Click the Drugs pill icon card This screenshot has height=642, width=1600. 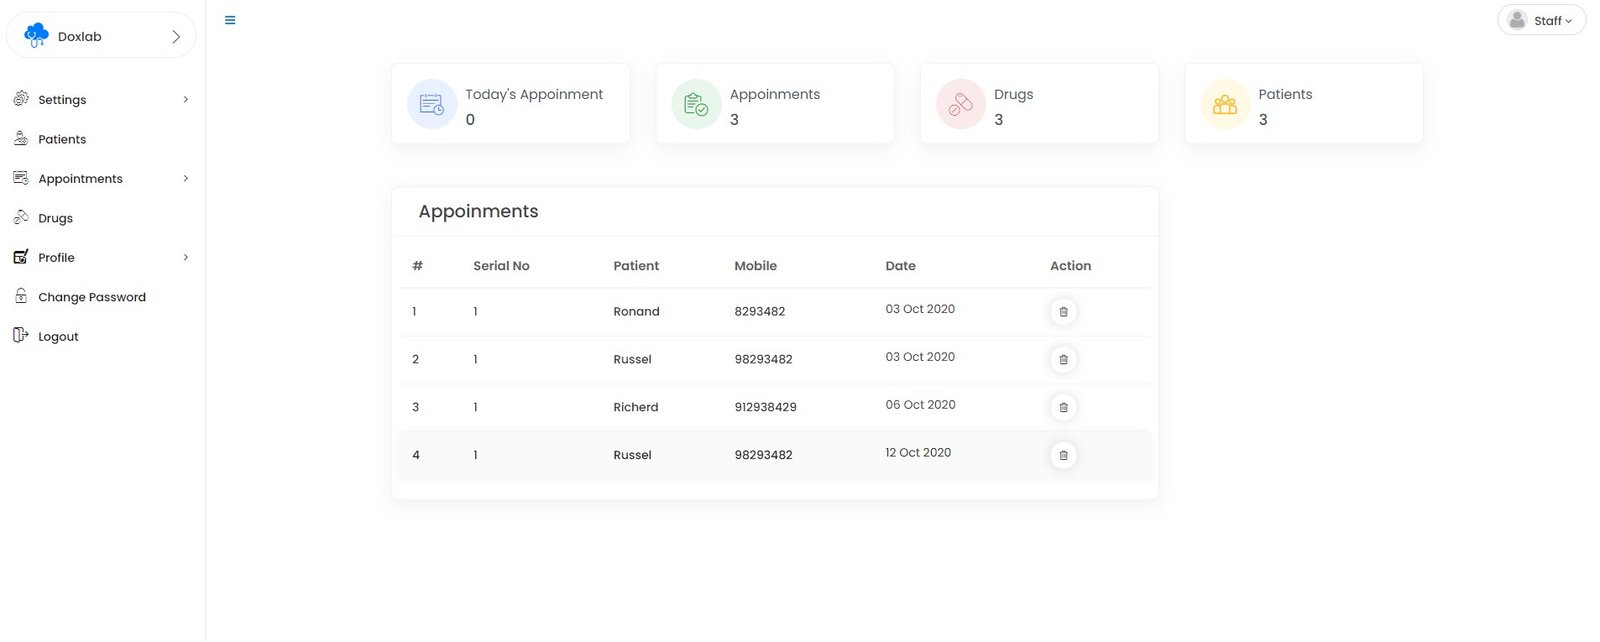(960, 104)
